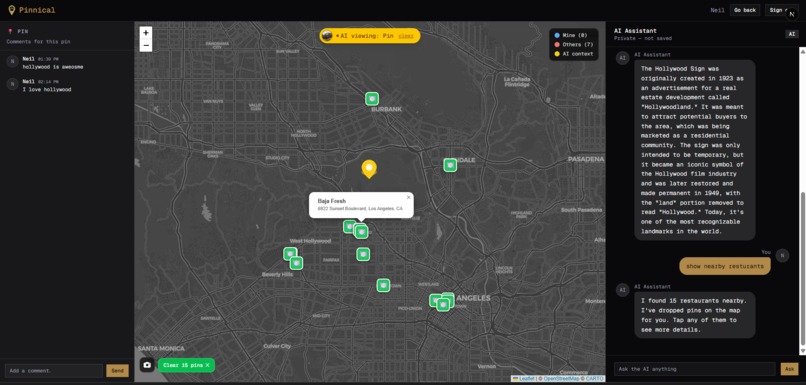Click the '01:39 PM' comment timestamp

48,59
